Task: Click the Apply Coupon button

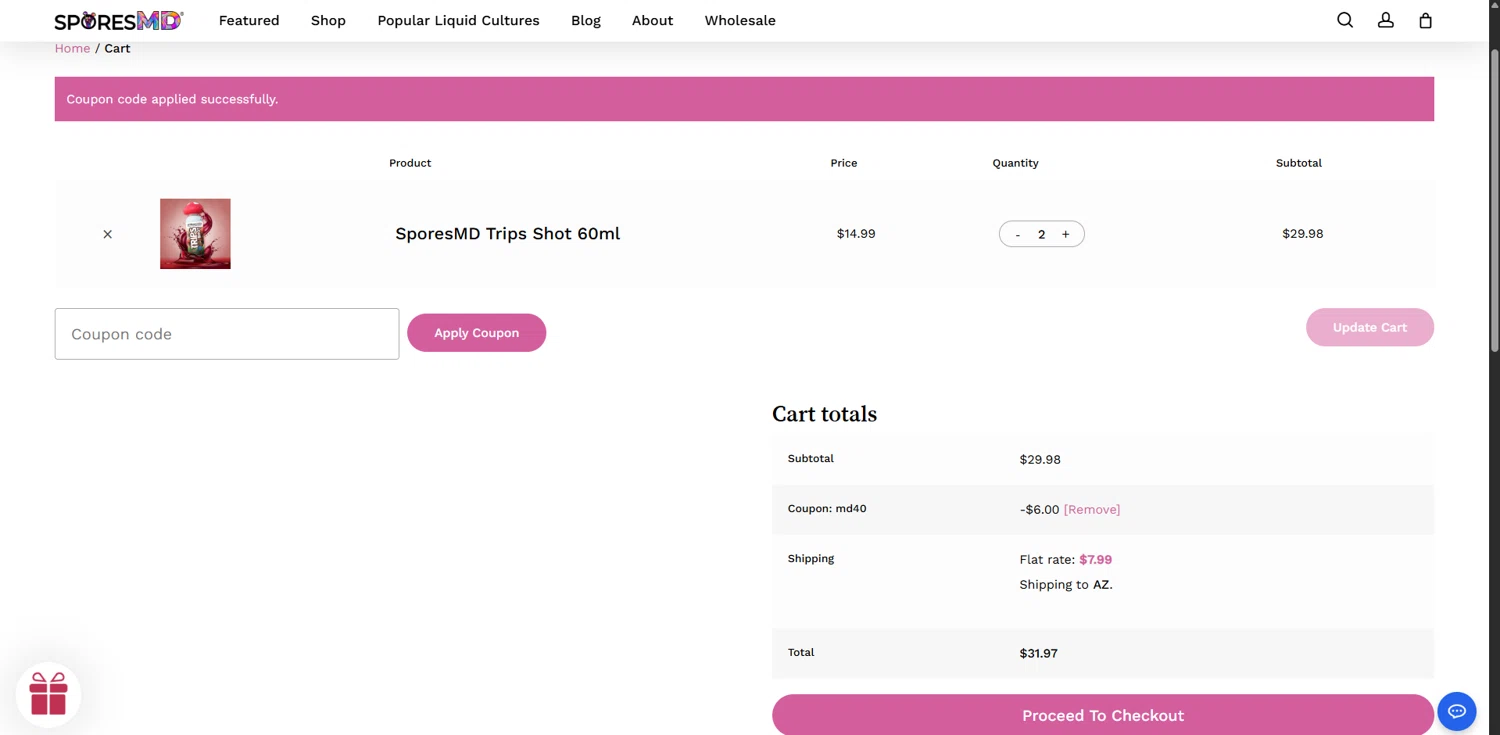Action: click(x=476, y=333)
